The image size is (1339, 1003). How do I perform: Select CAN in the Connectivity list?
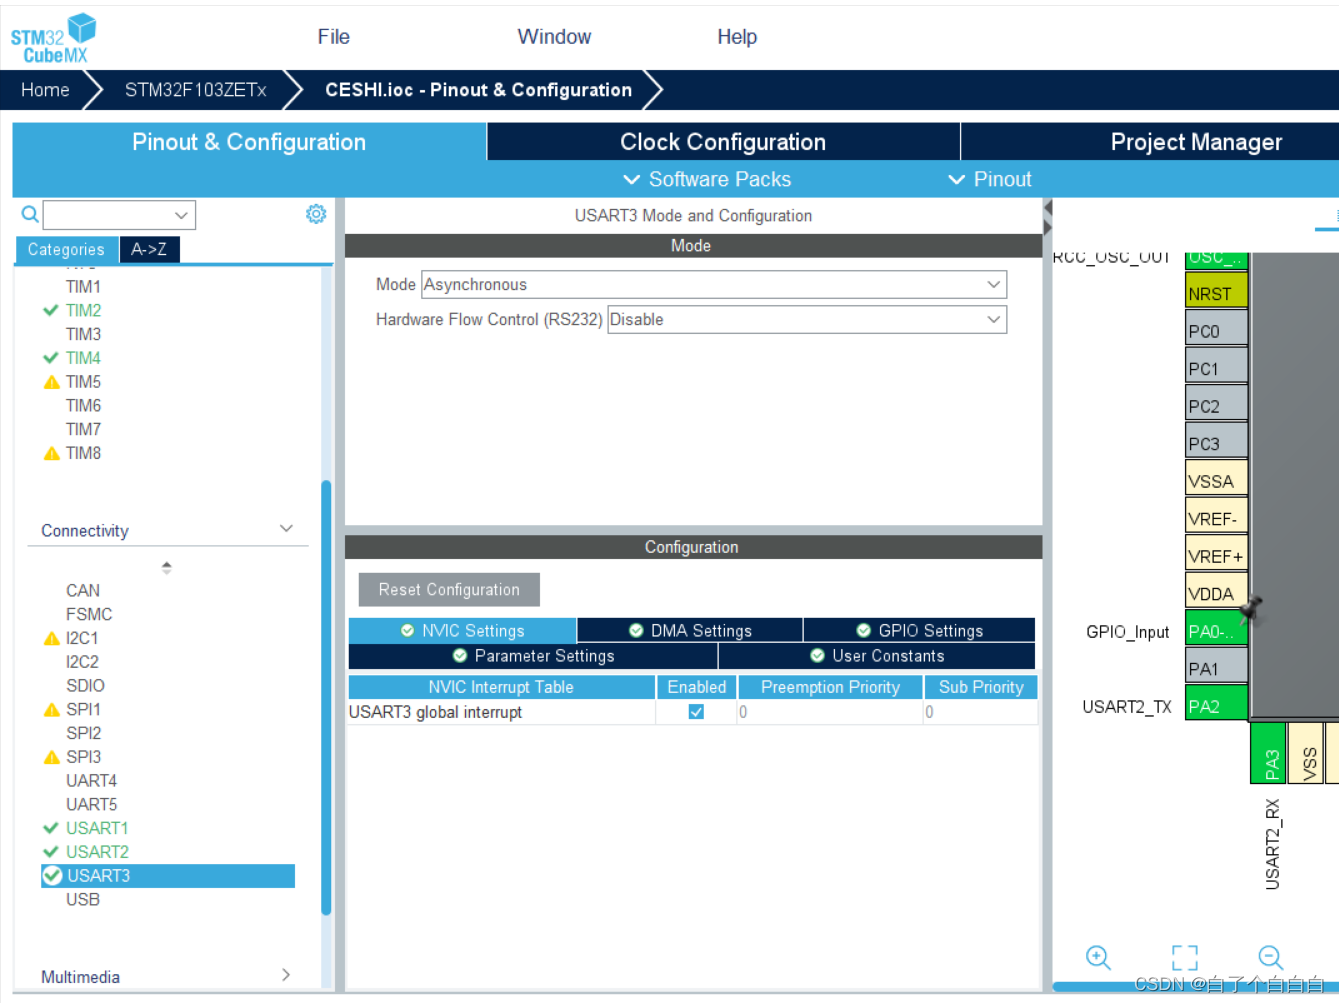(x=83, y=591)
